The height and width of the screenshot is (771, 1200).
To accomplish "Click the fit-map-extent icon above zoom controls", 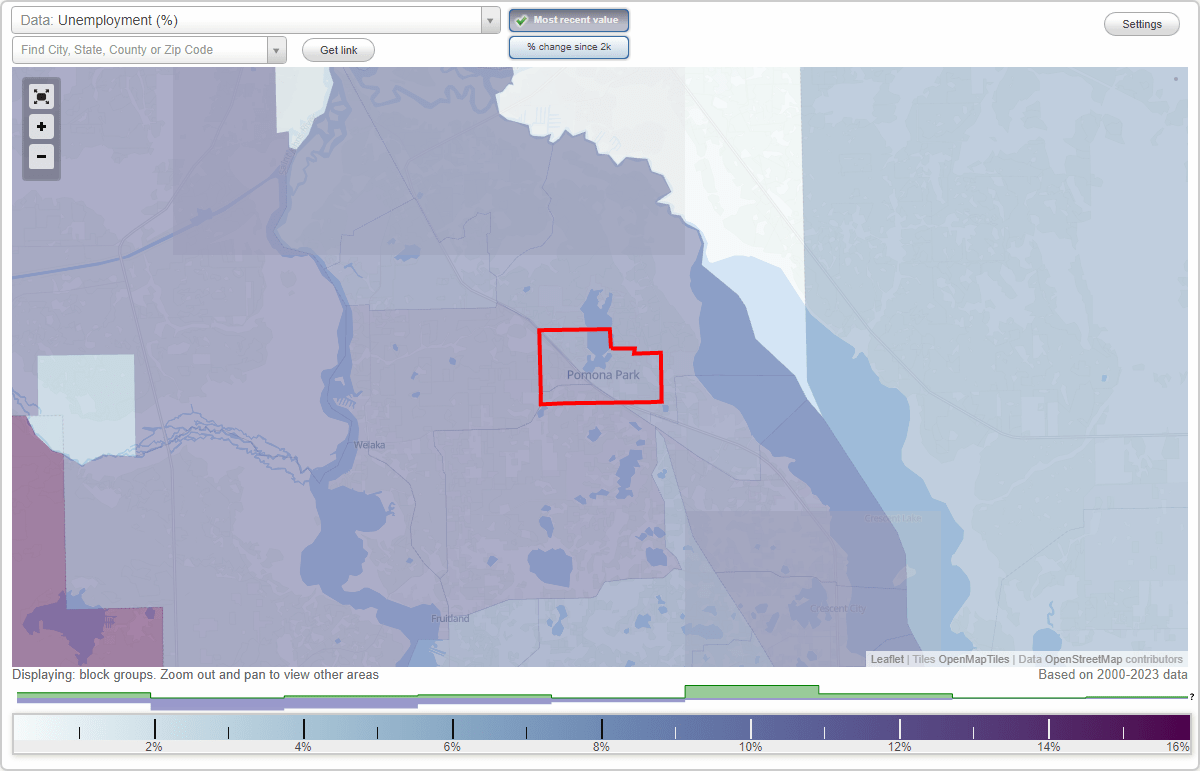I will (41, 96).
